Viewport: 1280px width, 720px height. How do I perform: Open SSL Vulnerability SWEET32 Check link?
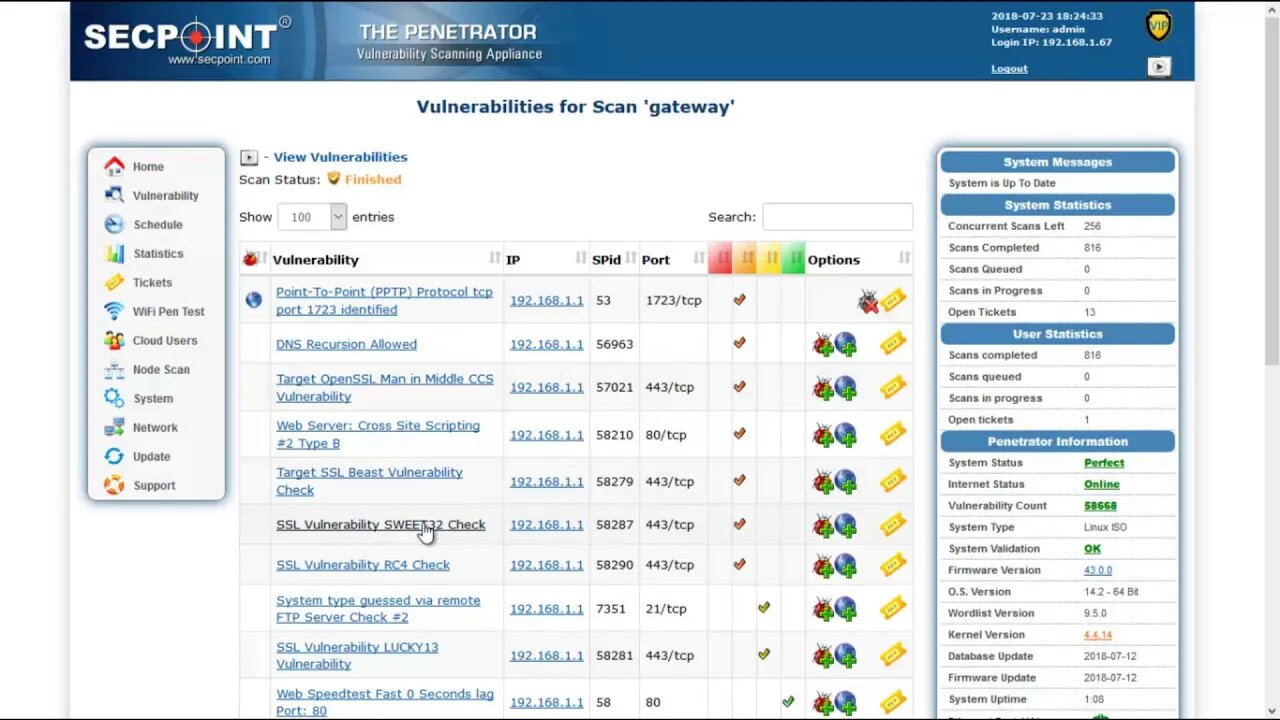click(381, 524)
